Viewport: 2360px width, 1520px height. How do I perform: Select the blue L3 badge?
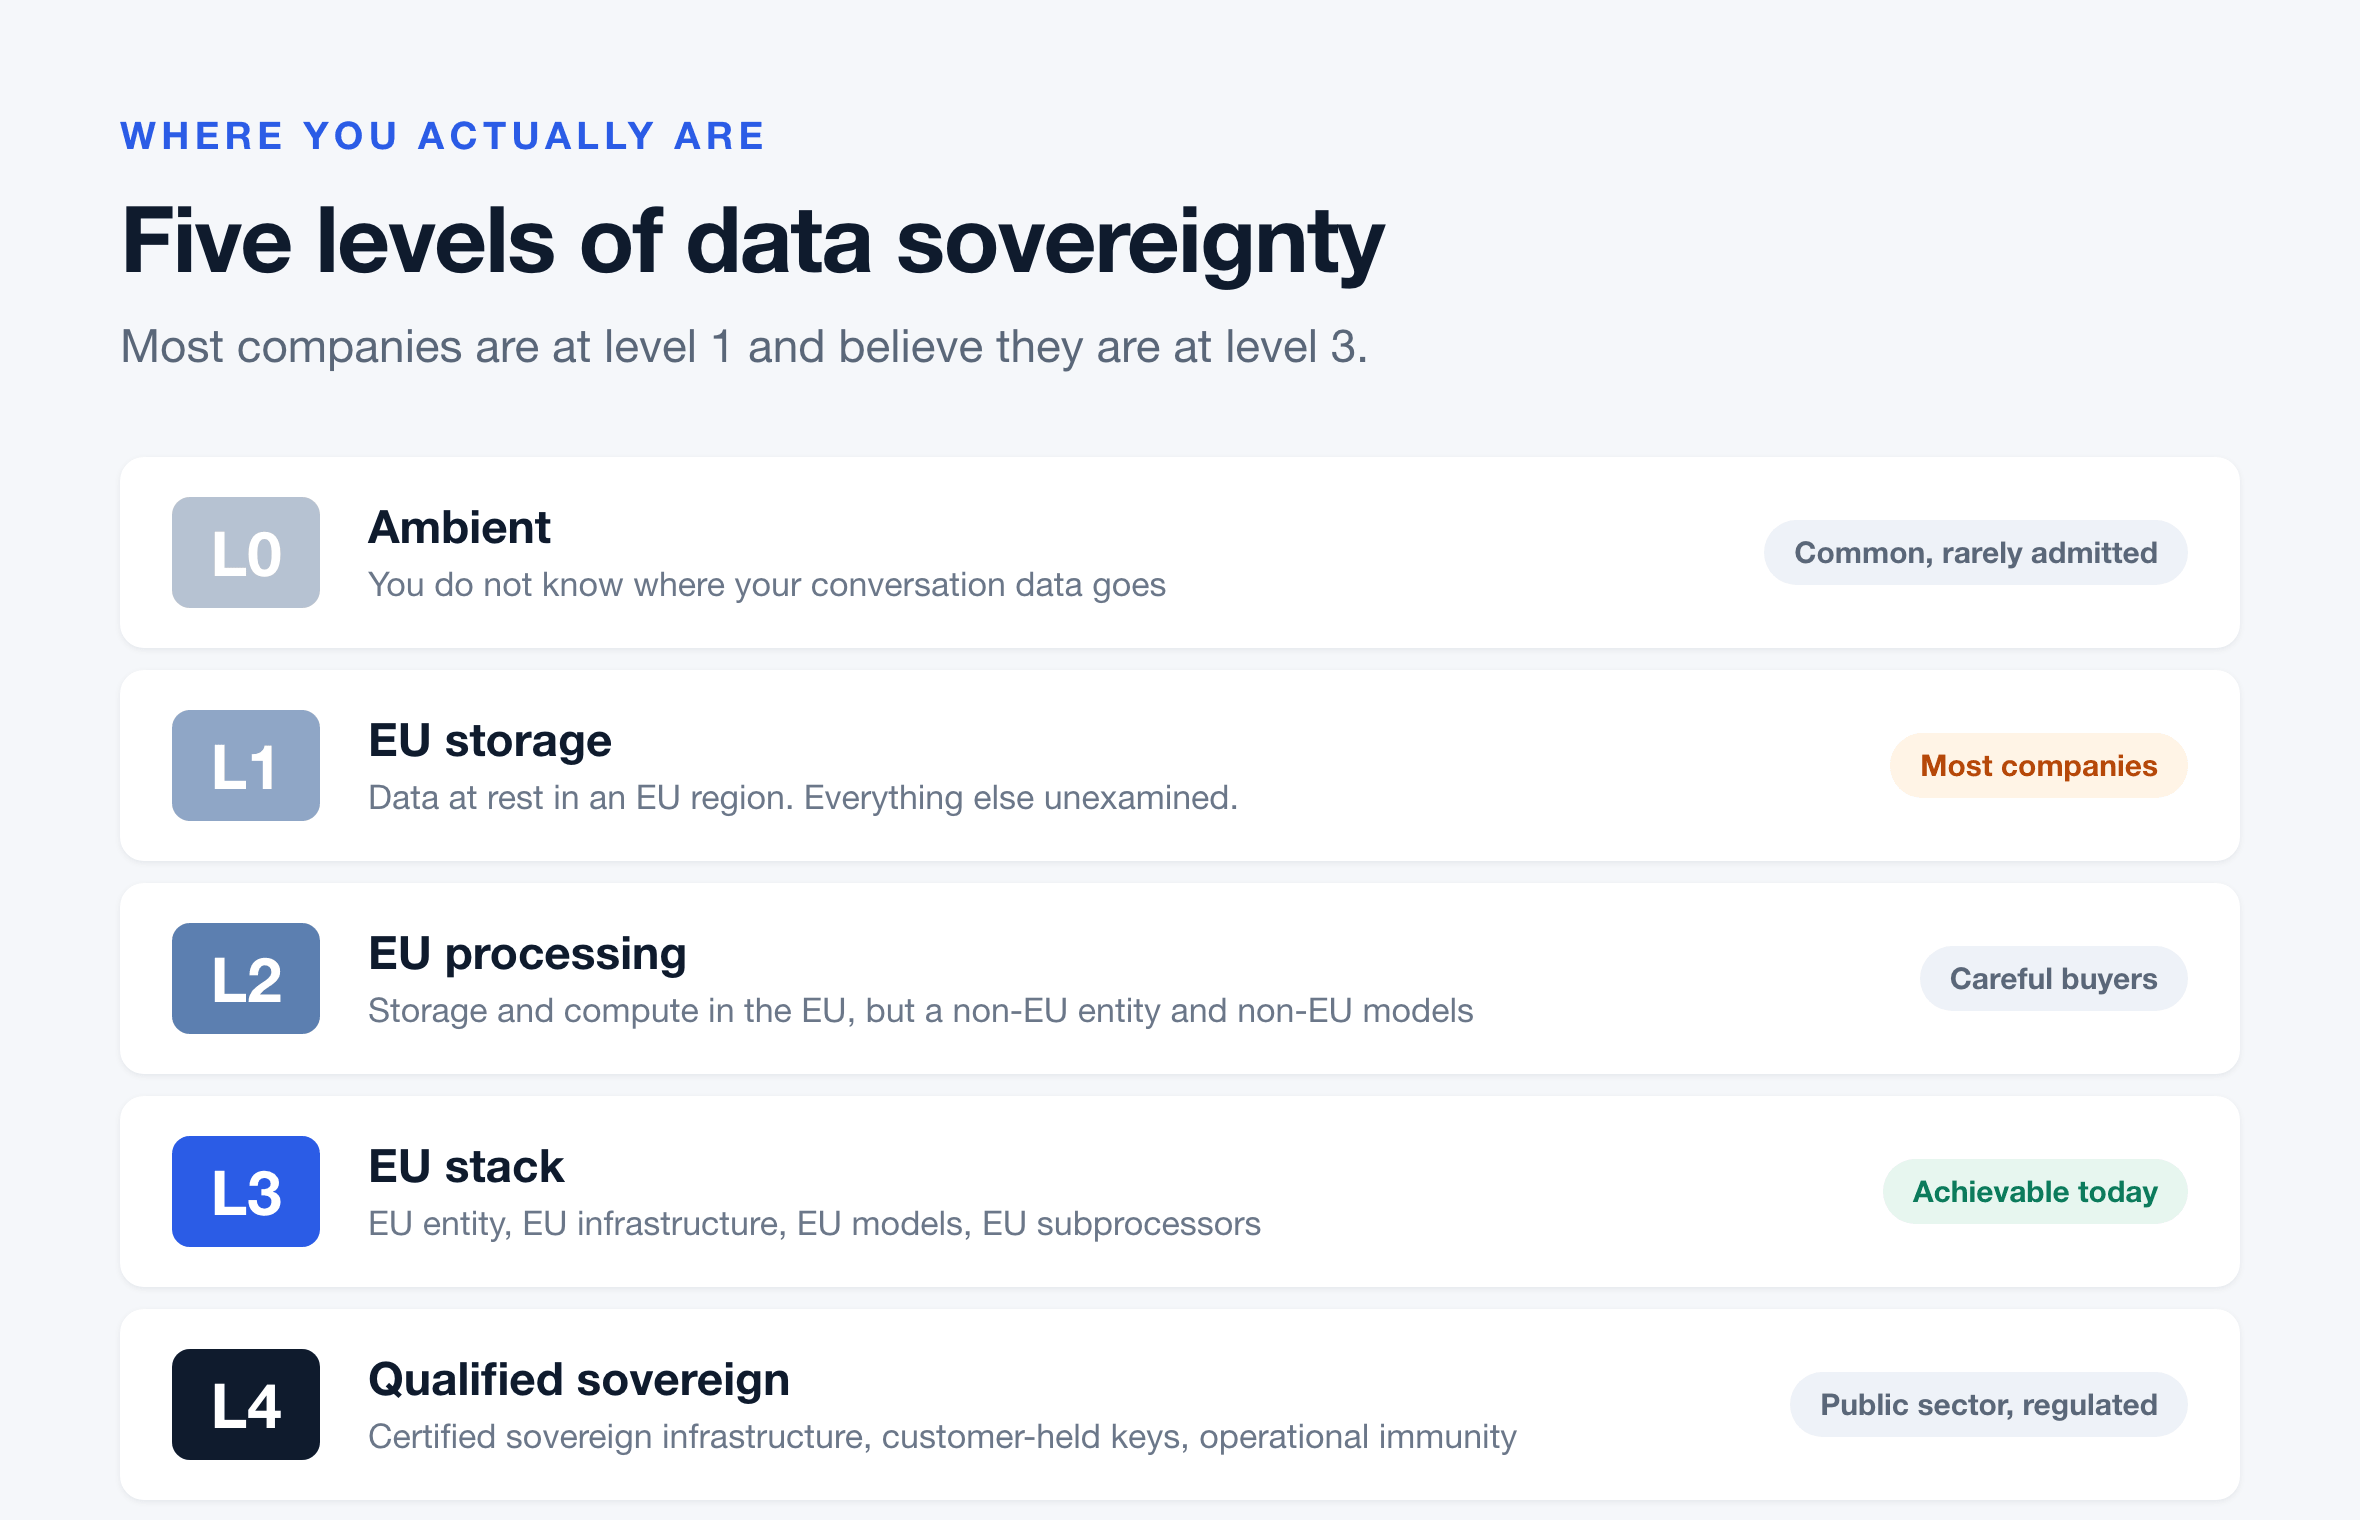tap(246, 1192)
